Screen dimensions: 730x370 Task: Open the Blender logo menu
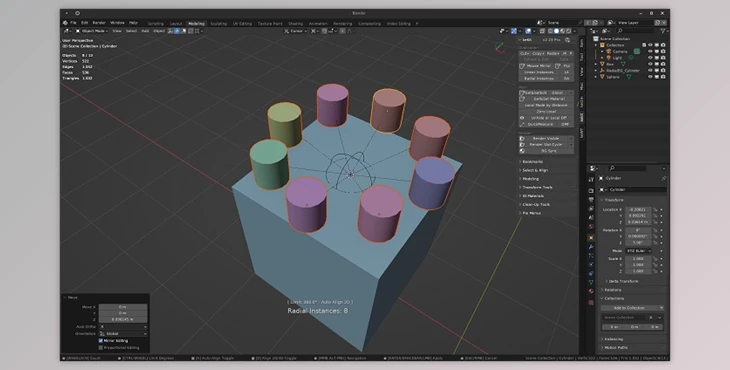(65, 23)
